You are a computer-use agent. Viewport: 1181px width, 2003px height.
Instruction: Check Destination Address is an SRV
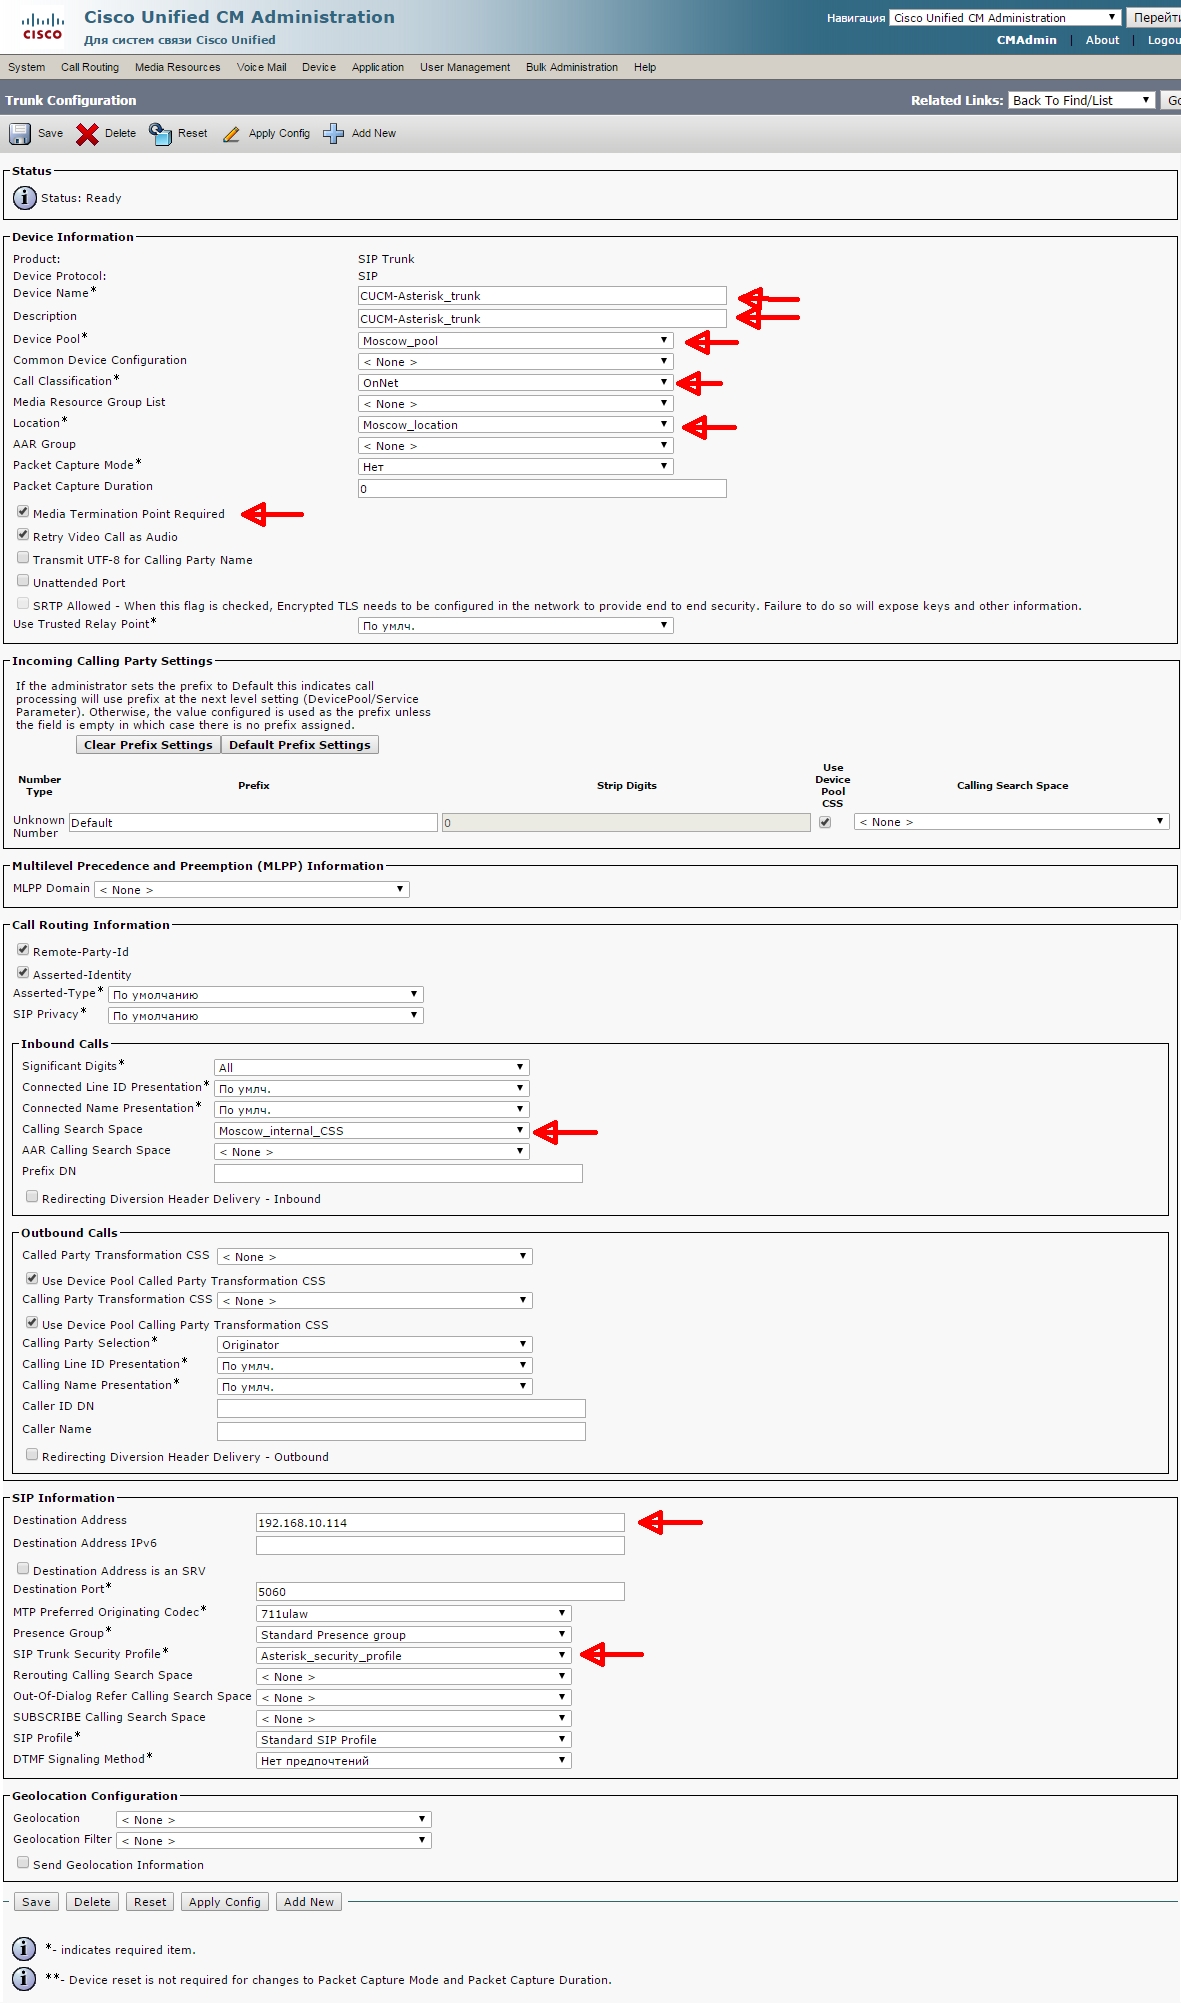(x=23, y=1569)
